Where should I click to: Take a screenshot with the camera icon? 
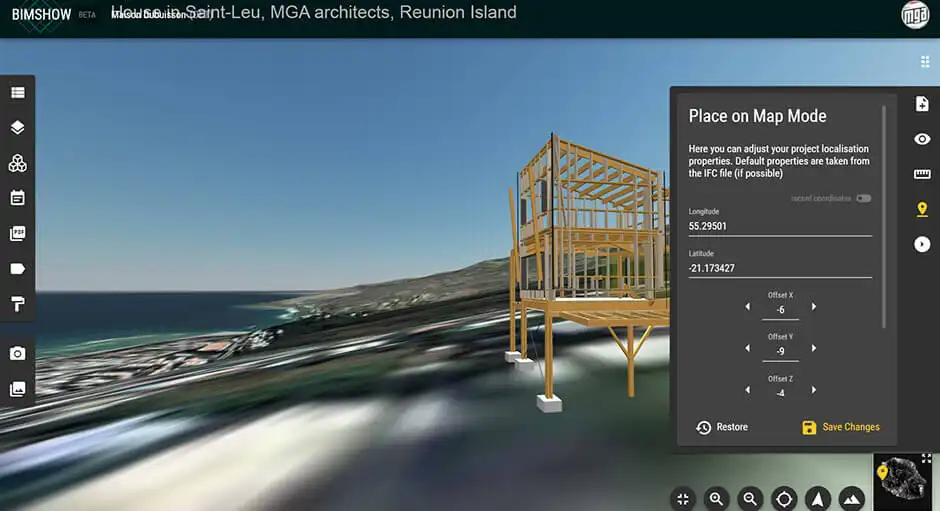17,353
